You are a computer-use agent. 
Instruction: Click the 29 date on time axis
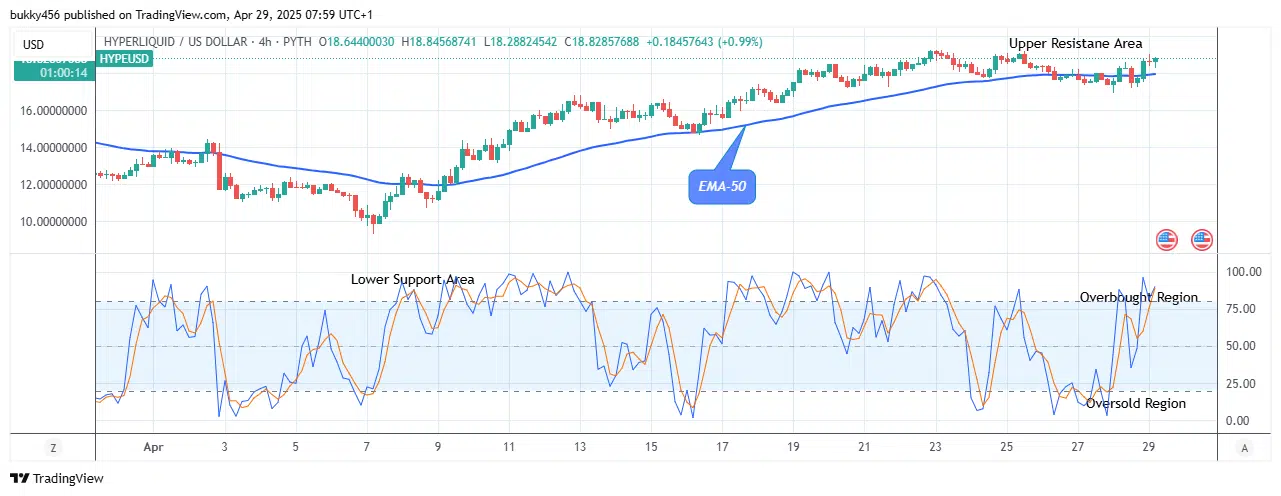(x=1149, y=448)
